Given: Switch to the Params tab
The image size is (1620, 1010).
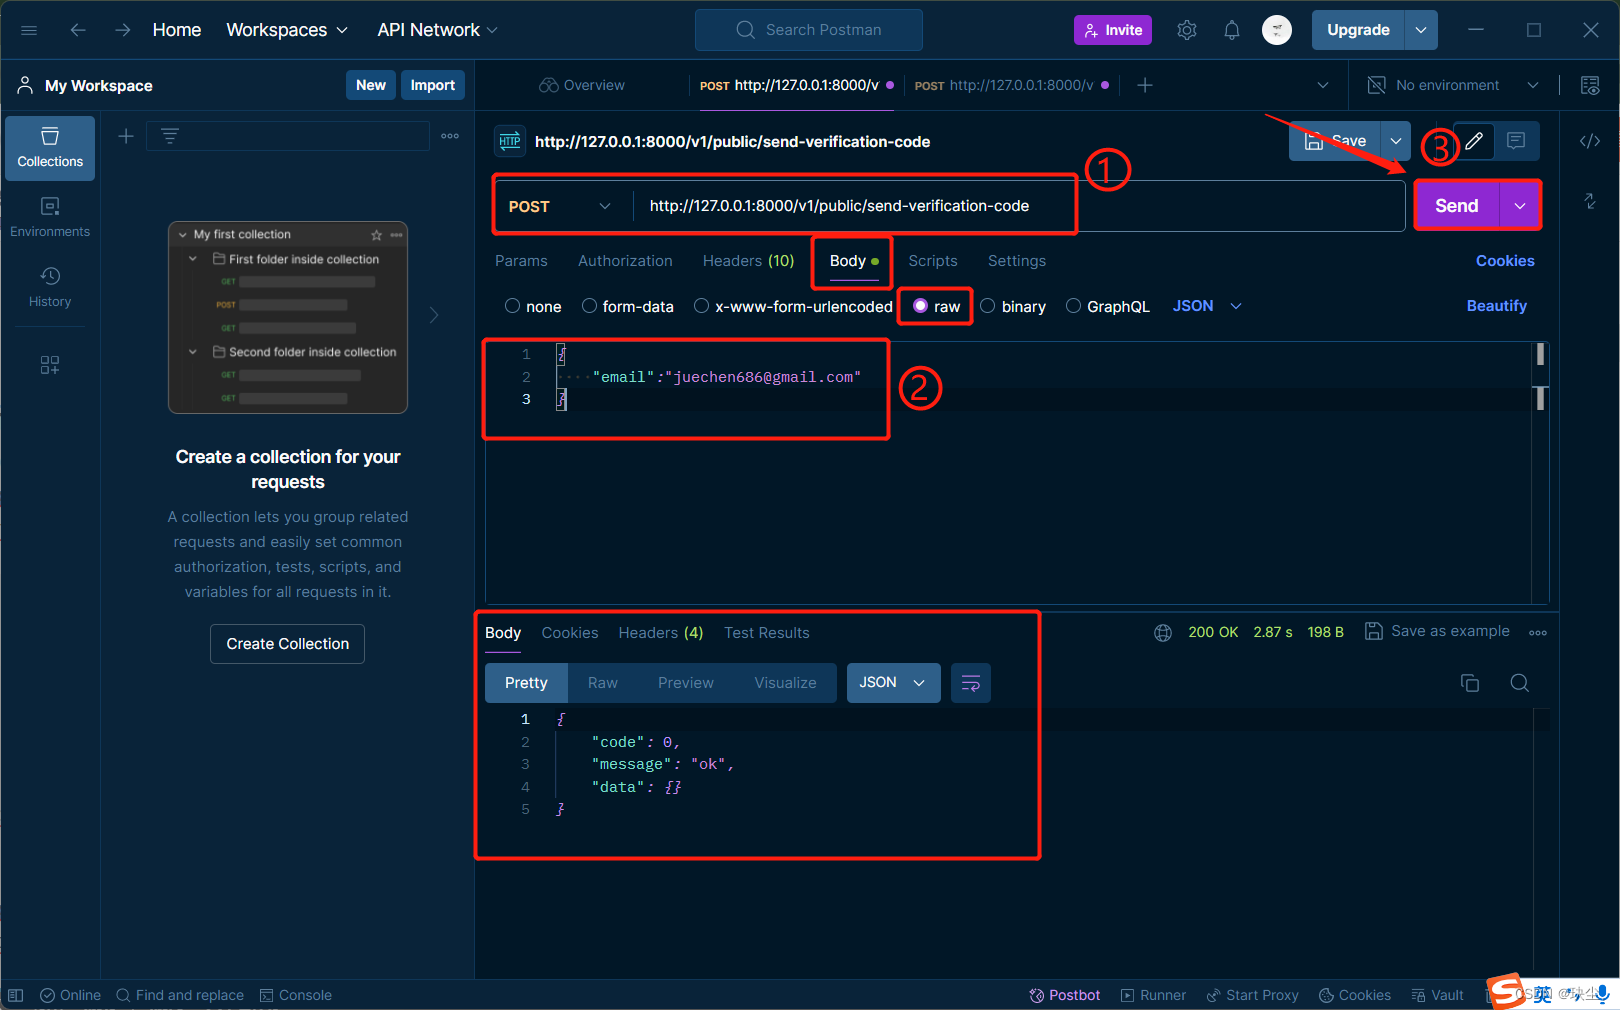Looking at the screenshot, I should point(521,261).
